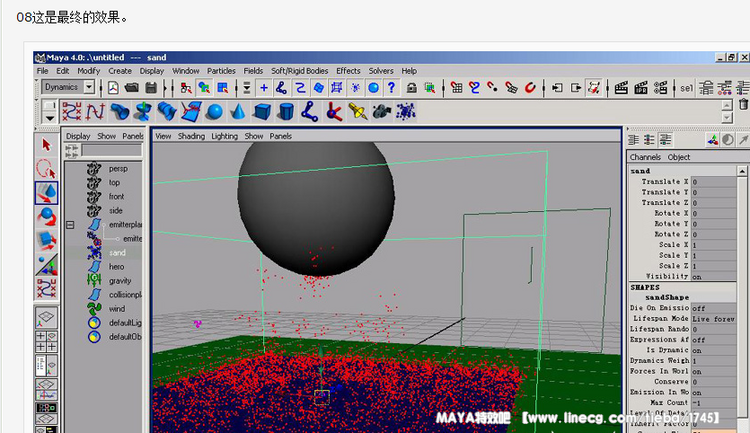Click the Channel Box scroll up arrow
750x433 pixels.
point(742,171)
